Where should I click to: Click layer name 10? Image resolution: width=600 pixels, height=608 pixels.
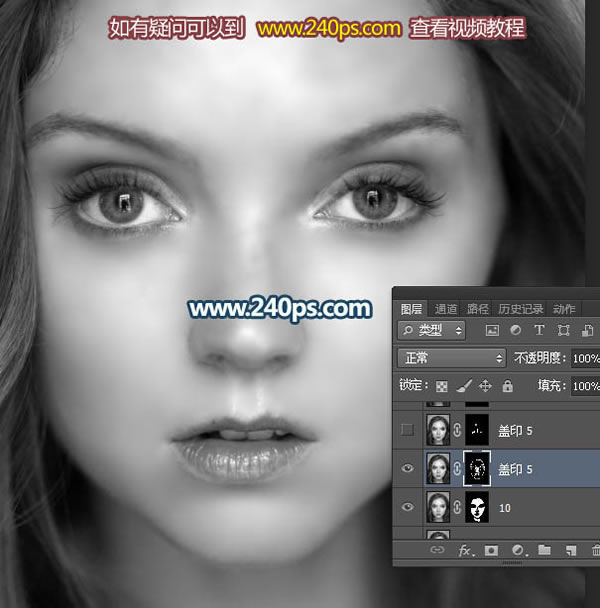click(505, 508)
